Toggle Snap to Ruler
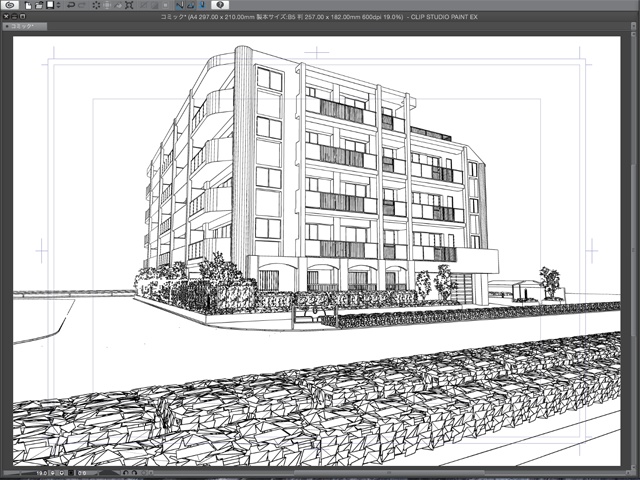Viewport: 640px width, 480px height. click(x=180, y=5)
